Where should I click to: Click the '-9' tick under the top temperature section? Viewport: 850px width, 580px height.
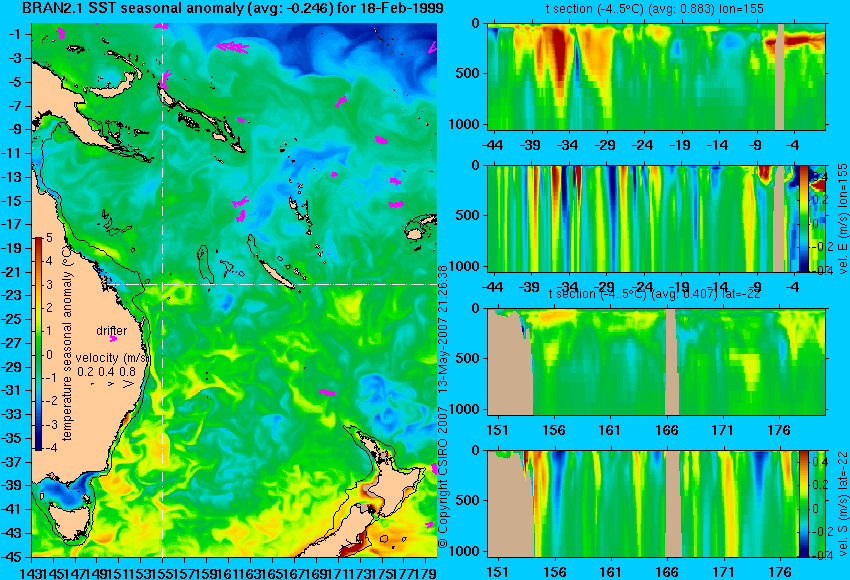756,145
